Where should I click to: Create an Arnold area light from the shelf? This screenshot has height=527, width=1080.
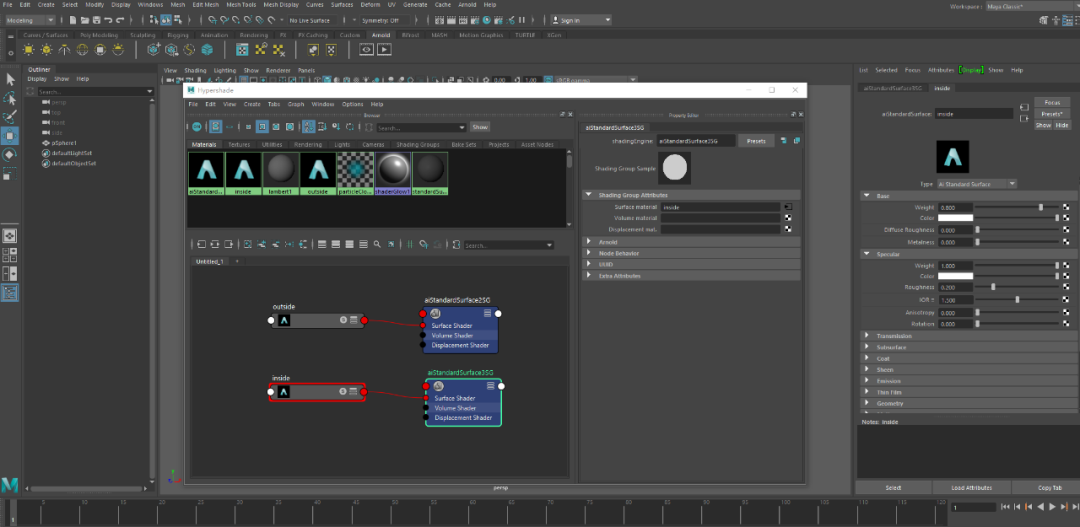[28, 50]
